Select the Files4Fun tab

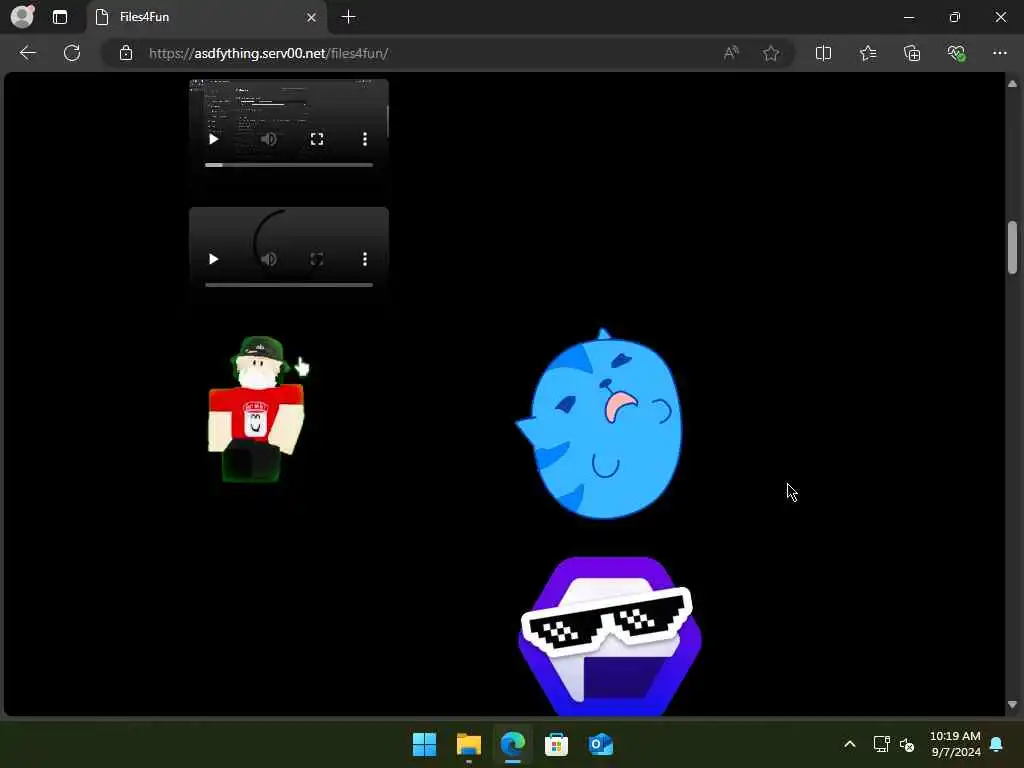point(206,18)
